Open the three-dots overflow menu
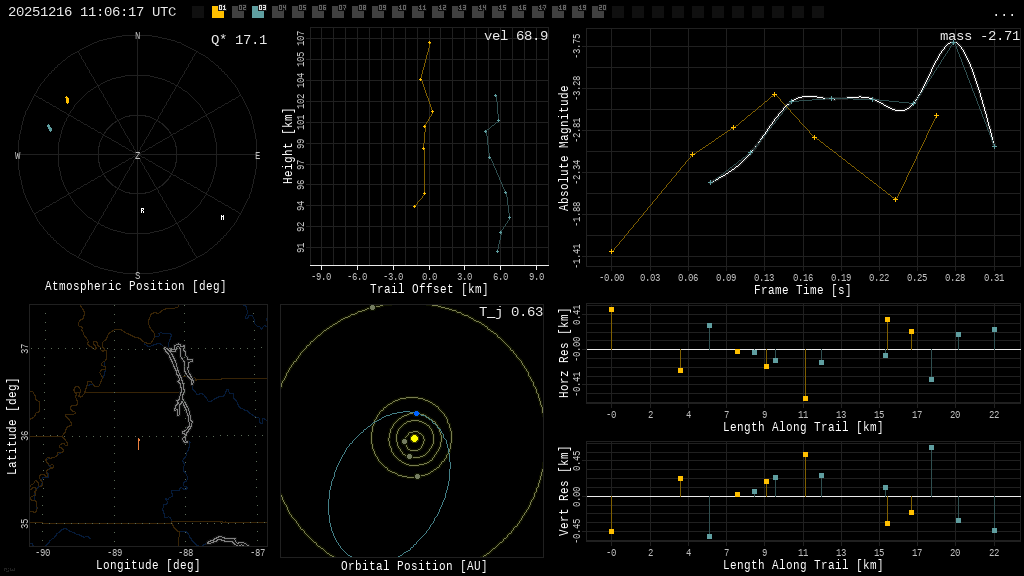This screenshot has height=576, width=1024. tap(1003, 13)
